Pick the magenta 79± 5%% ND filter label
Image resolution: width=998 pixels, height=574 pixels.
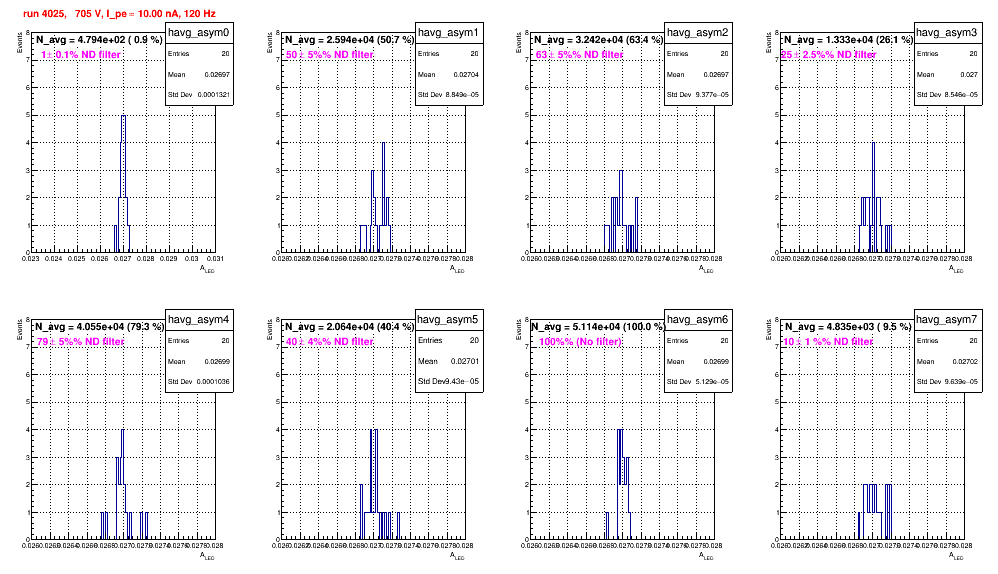pyautogui.click(x=80, y=342)
